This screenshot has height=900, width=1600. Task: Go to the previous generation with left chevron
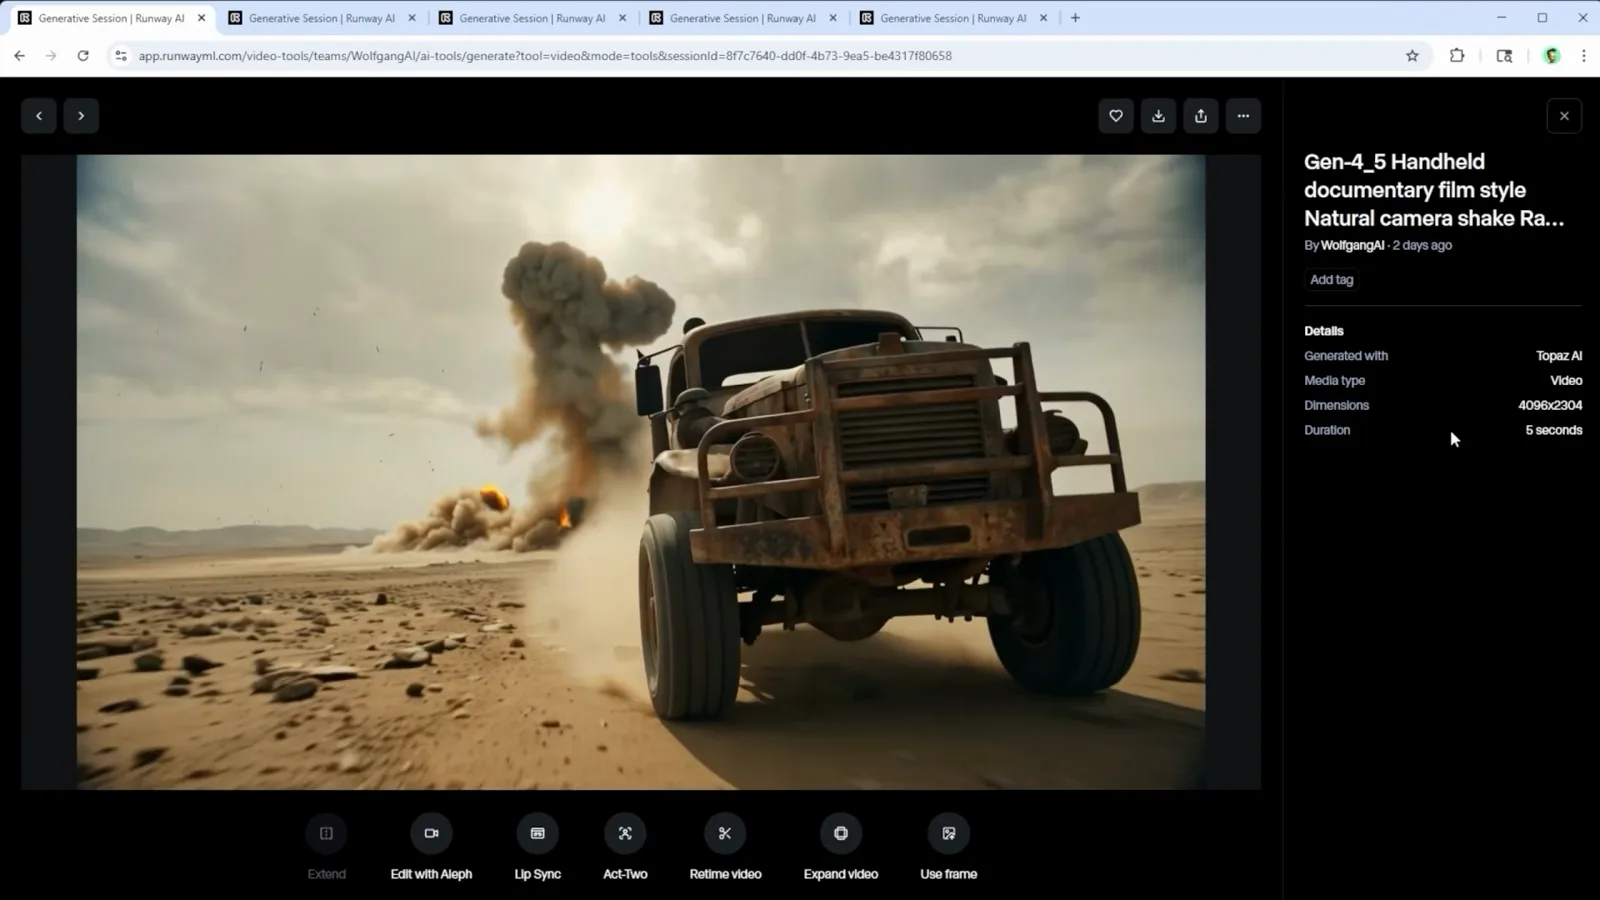39,116
